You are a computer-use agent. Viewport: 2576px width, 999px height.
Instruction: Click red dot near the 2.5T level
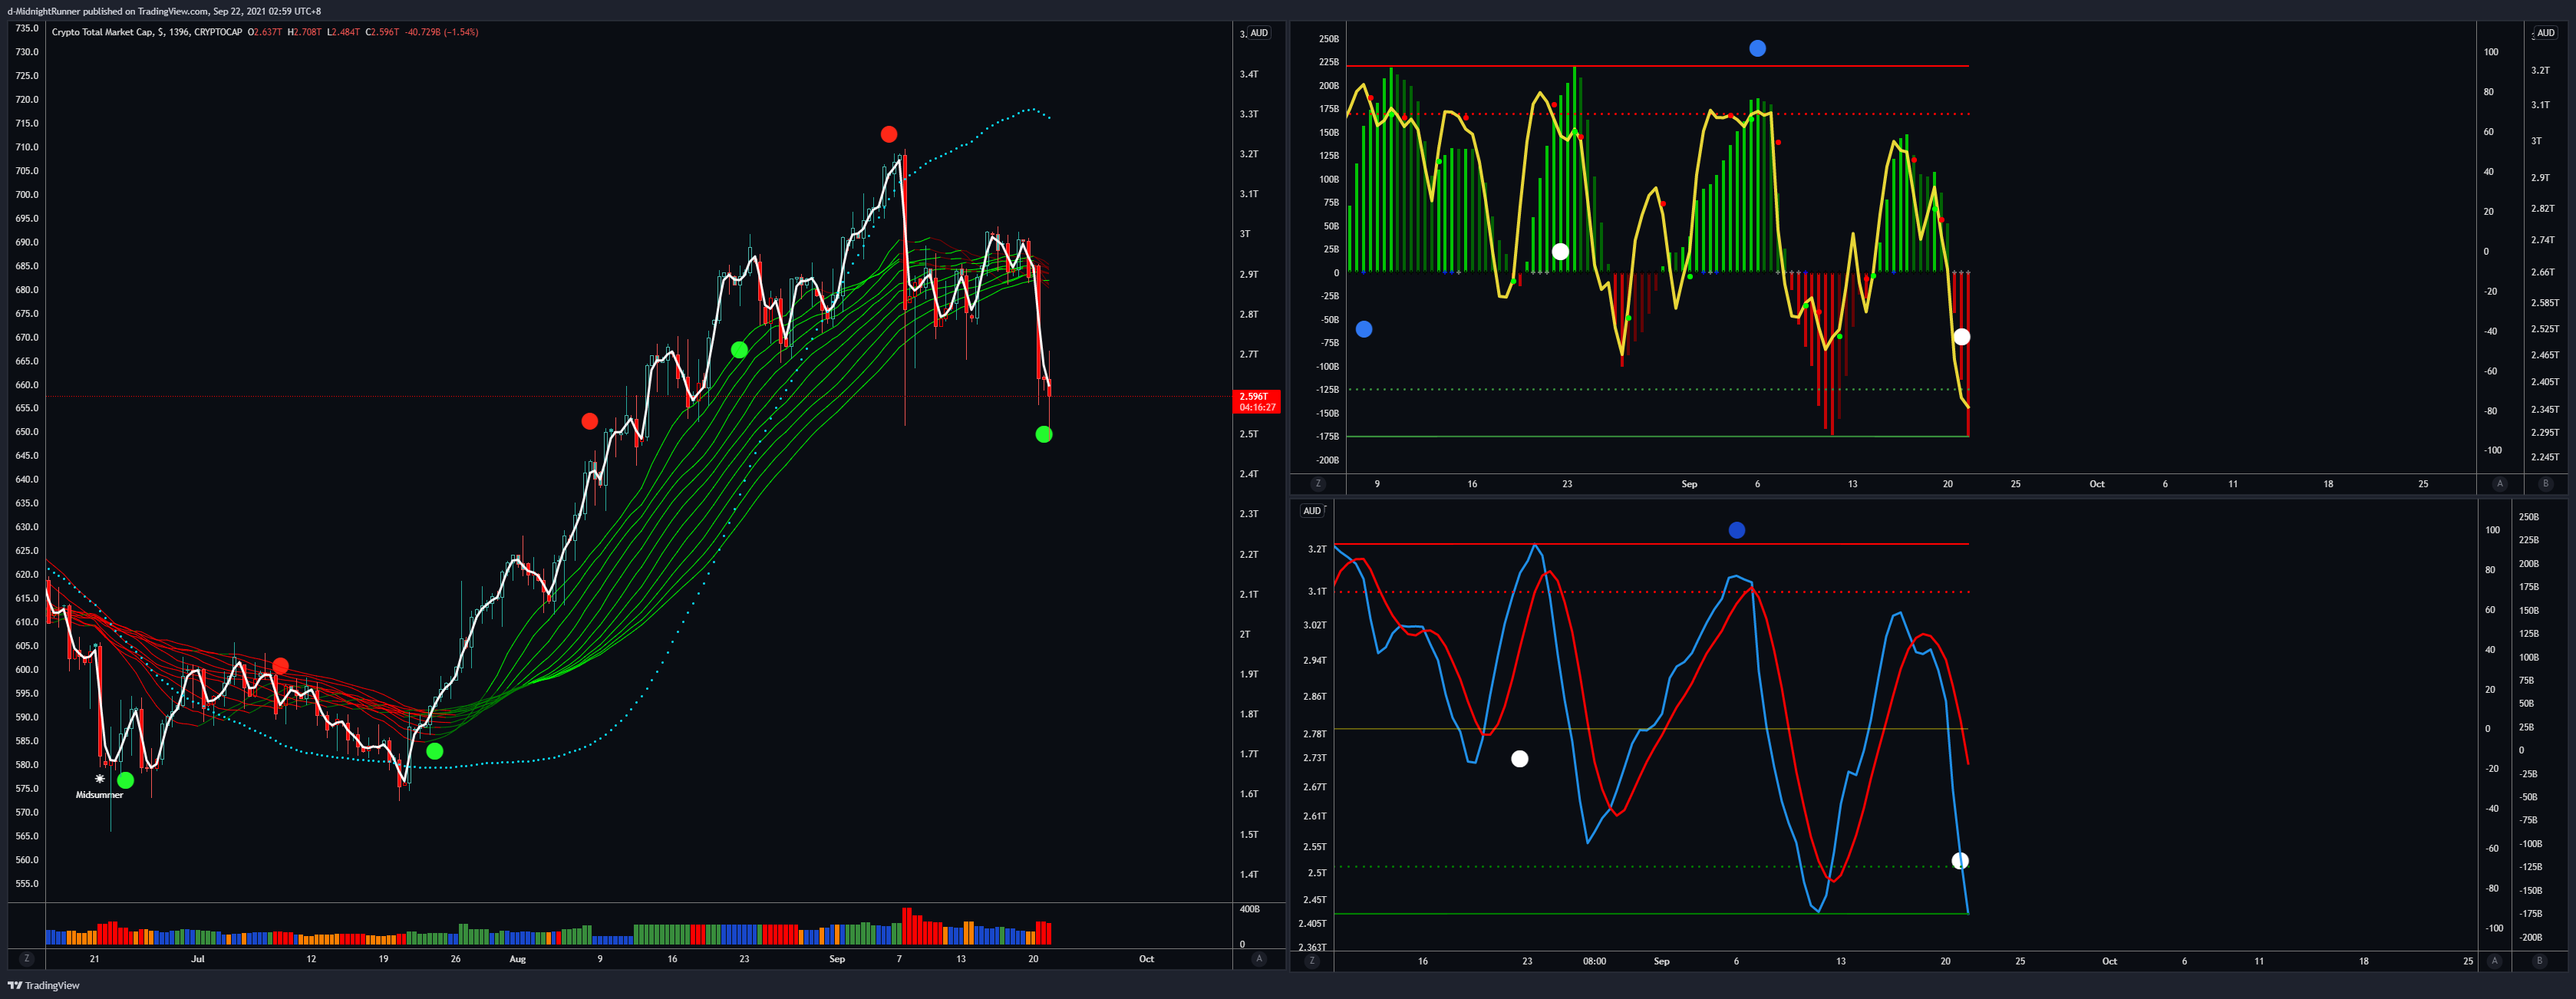[590, 421]
